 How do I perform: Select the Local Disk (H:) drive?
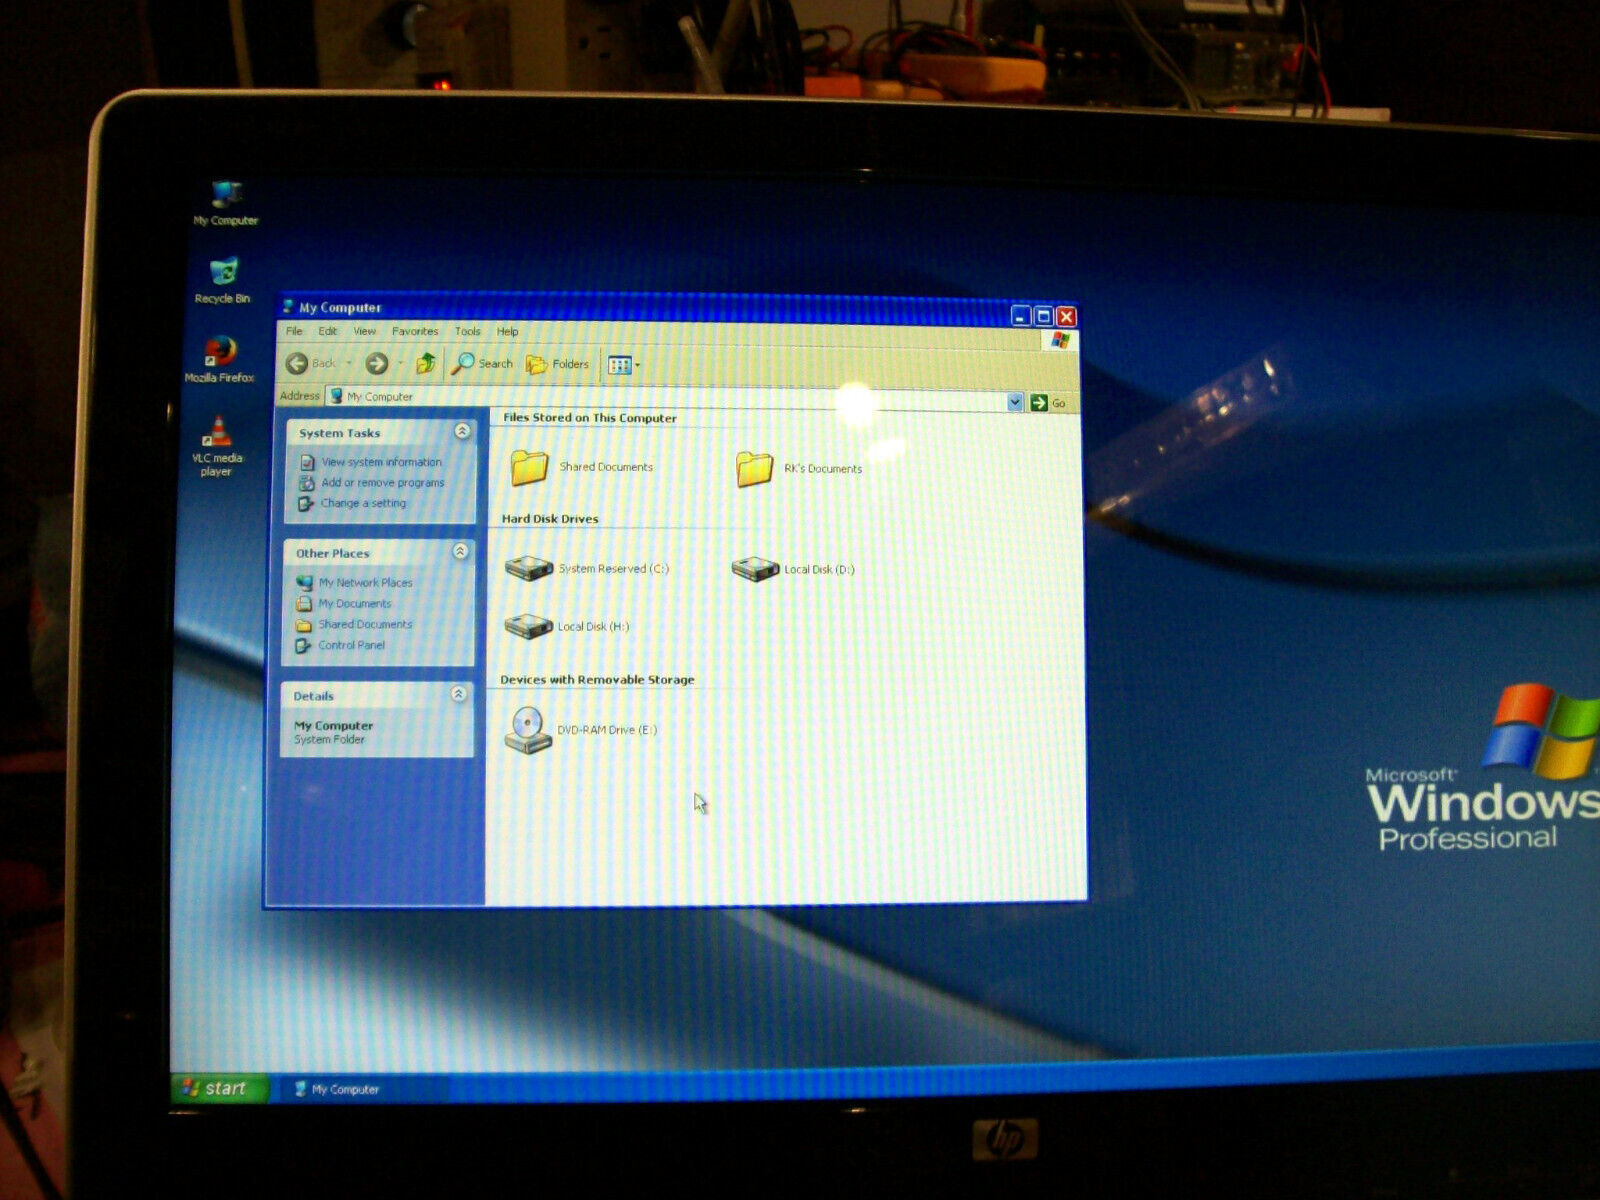[x=529, y=627]
